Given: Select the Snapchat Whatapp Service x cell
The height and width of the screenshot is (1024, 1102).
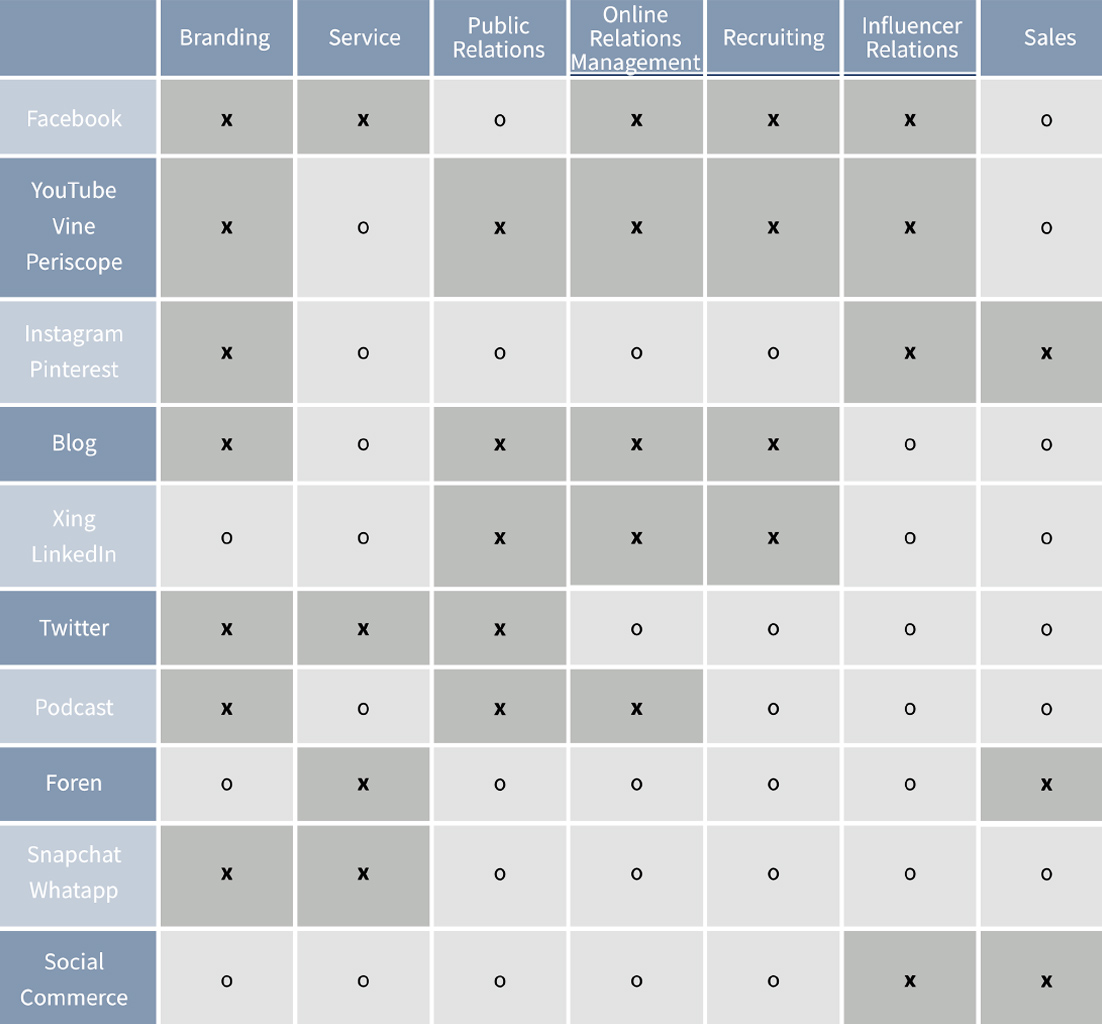Looking at the screenshot, I should (363, 874).
